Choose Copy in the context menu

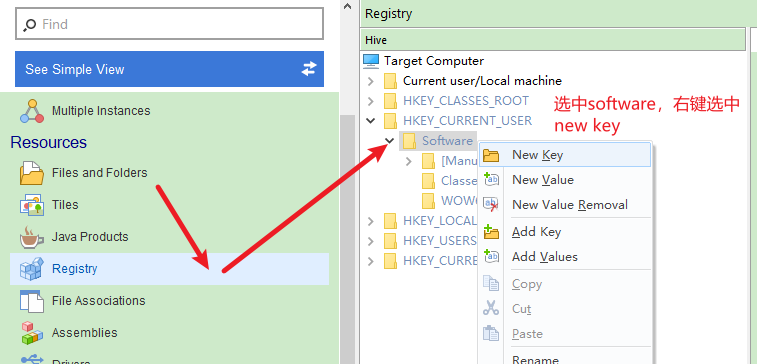tap(565, 284)
